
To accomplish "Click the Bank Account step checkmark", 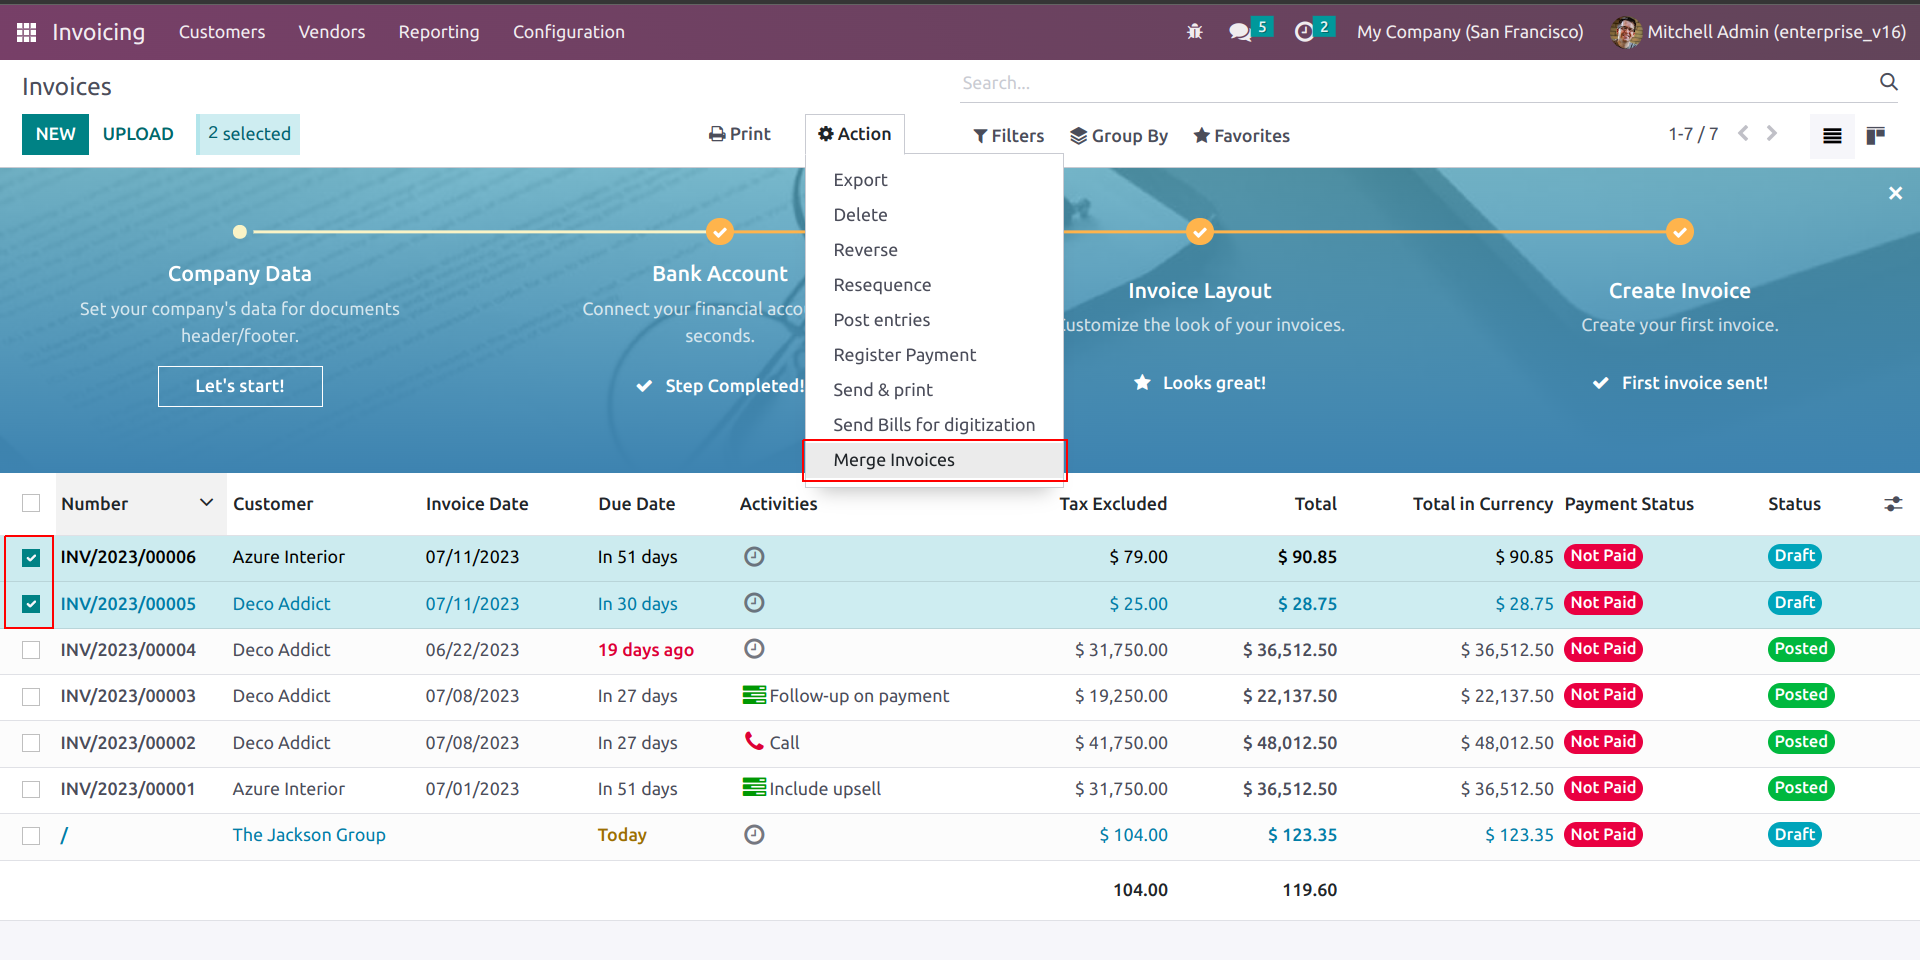I will tap(719, 232).
